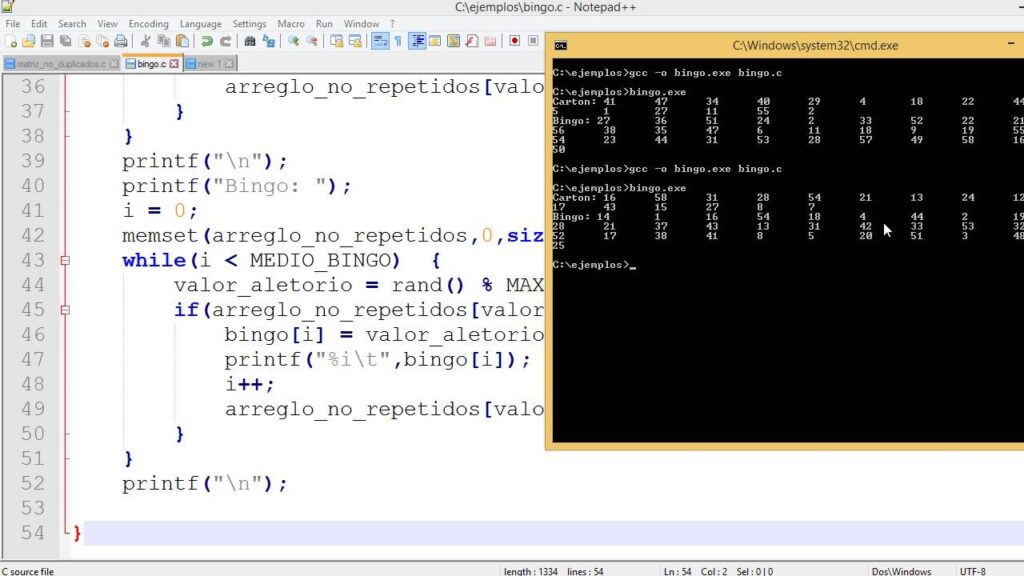Click the cmd.exe window title bar icon

pos(560,45)
